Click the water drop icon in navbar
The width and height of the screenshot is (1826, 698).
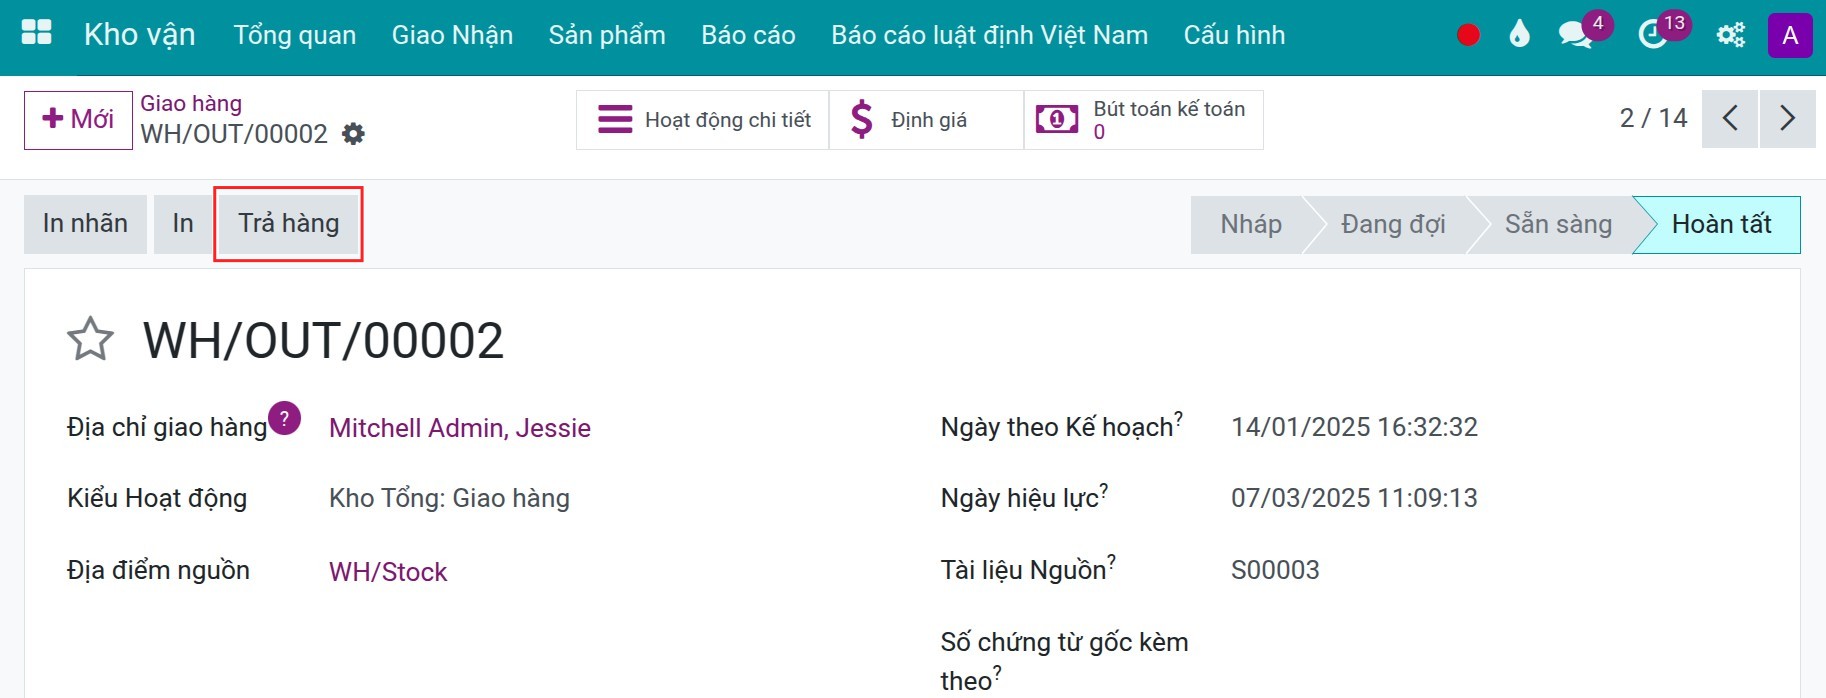click(1519, 35)
